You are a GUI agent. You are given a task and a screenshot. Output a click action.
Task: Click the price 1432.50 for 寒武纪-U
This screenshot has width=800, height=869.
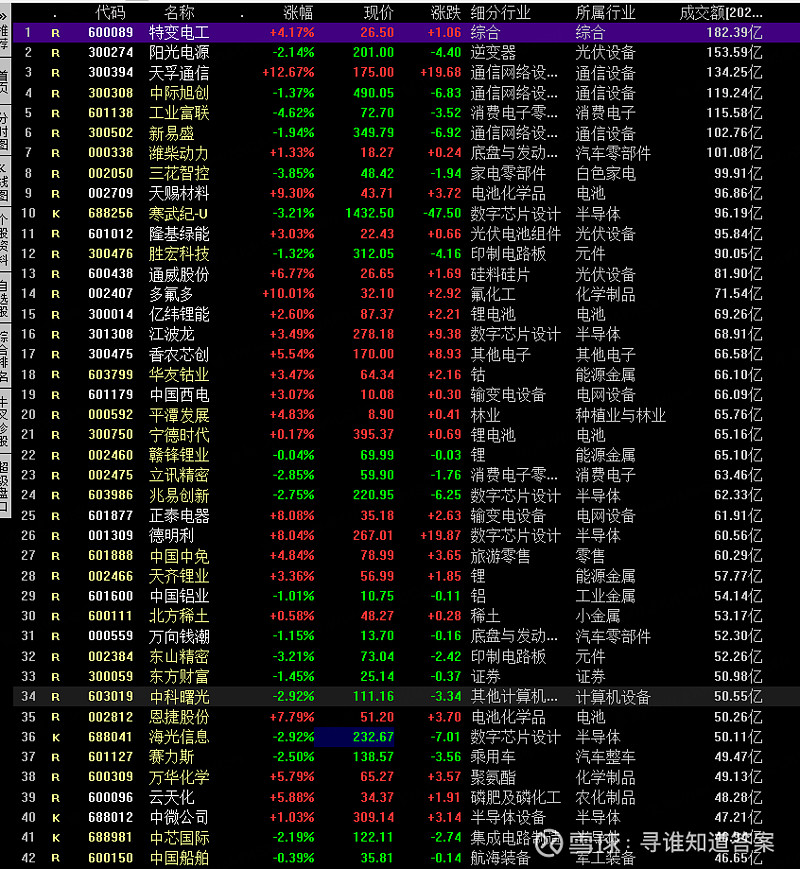coord(369,213)
